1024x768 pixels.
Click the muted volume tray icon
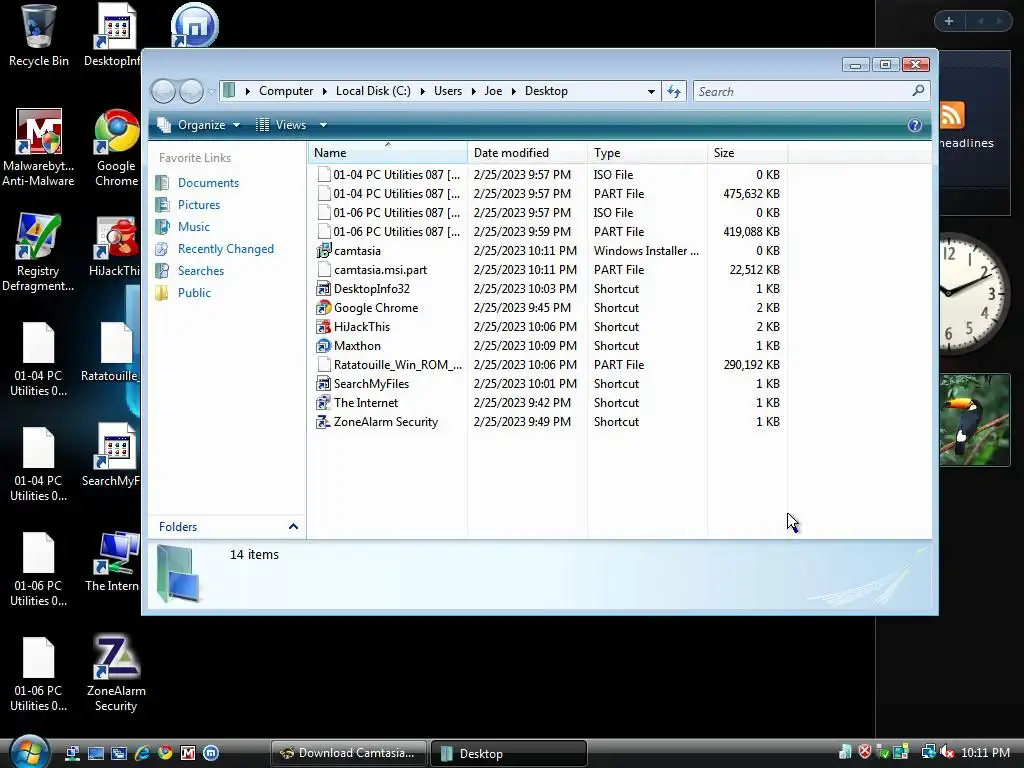pos(947,752)
